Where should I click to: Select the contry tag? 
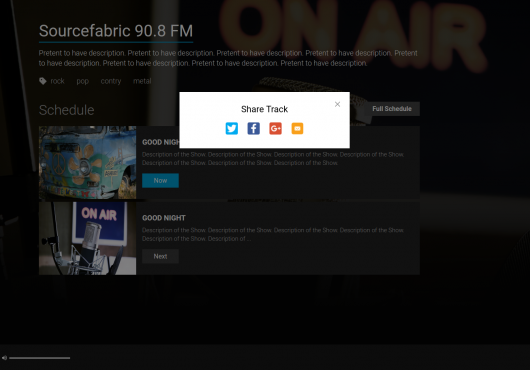111,81
